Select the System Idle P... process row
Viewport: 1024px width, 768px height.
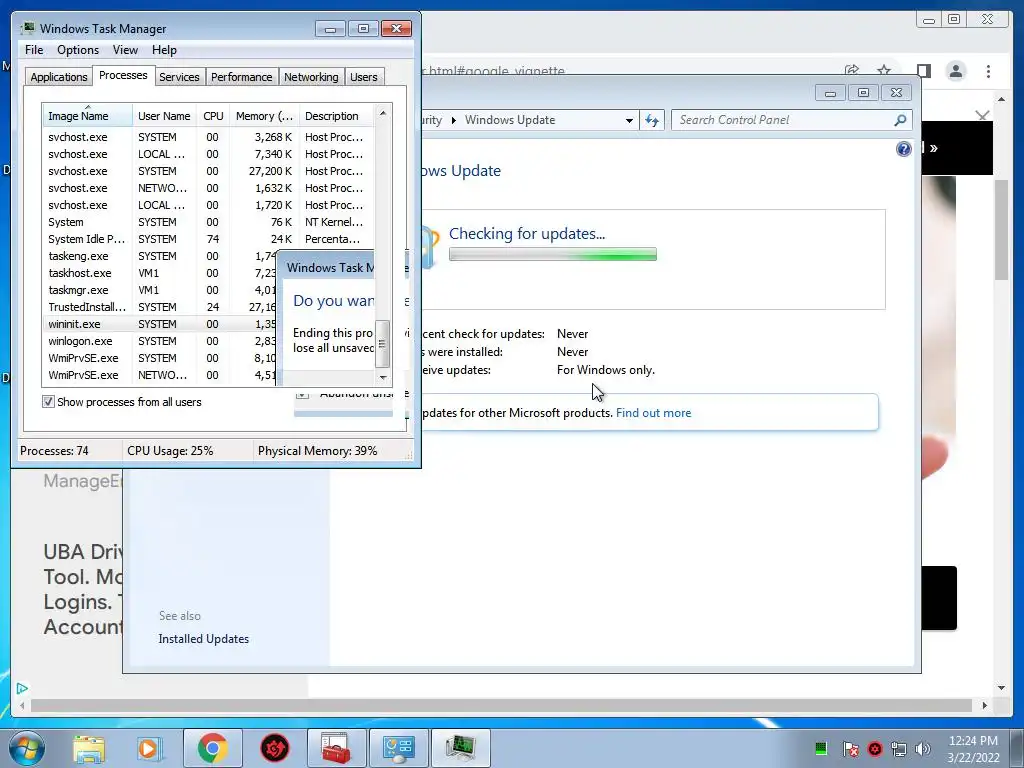tap(208, 239)
